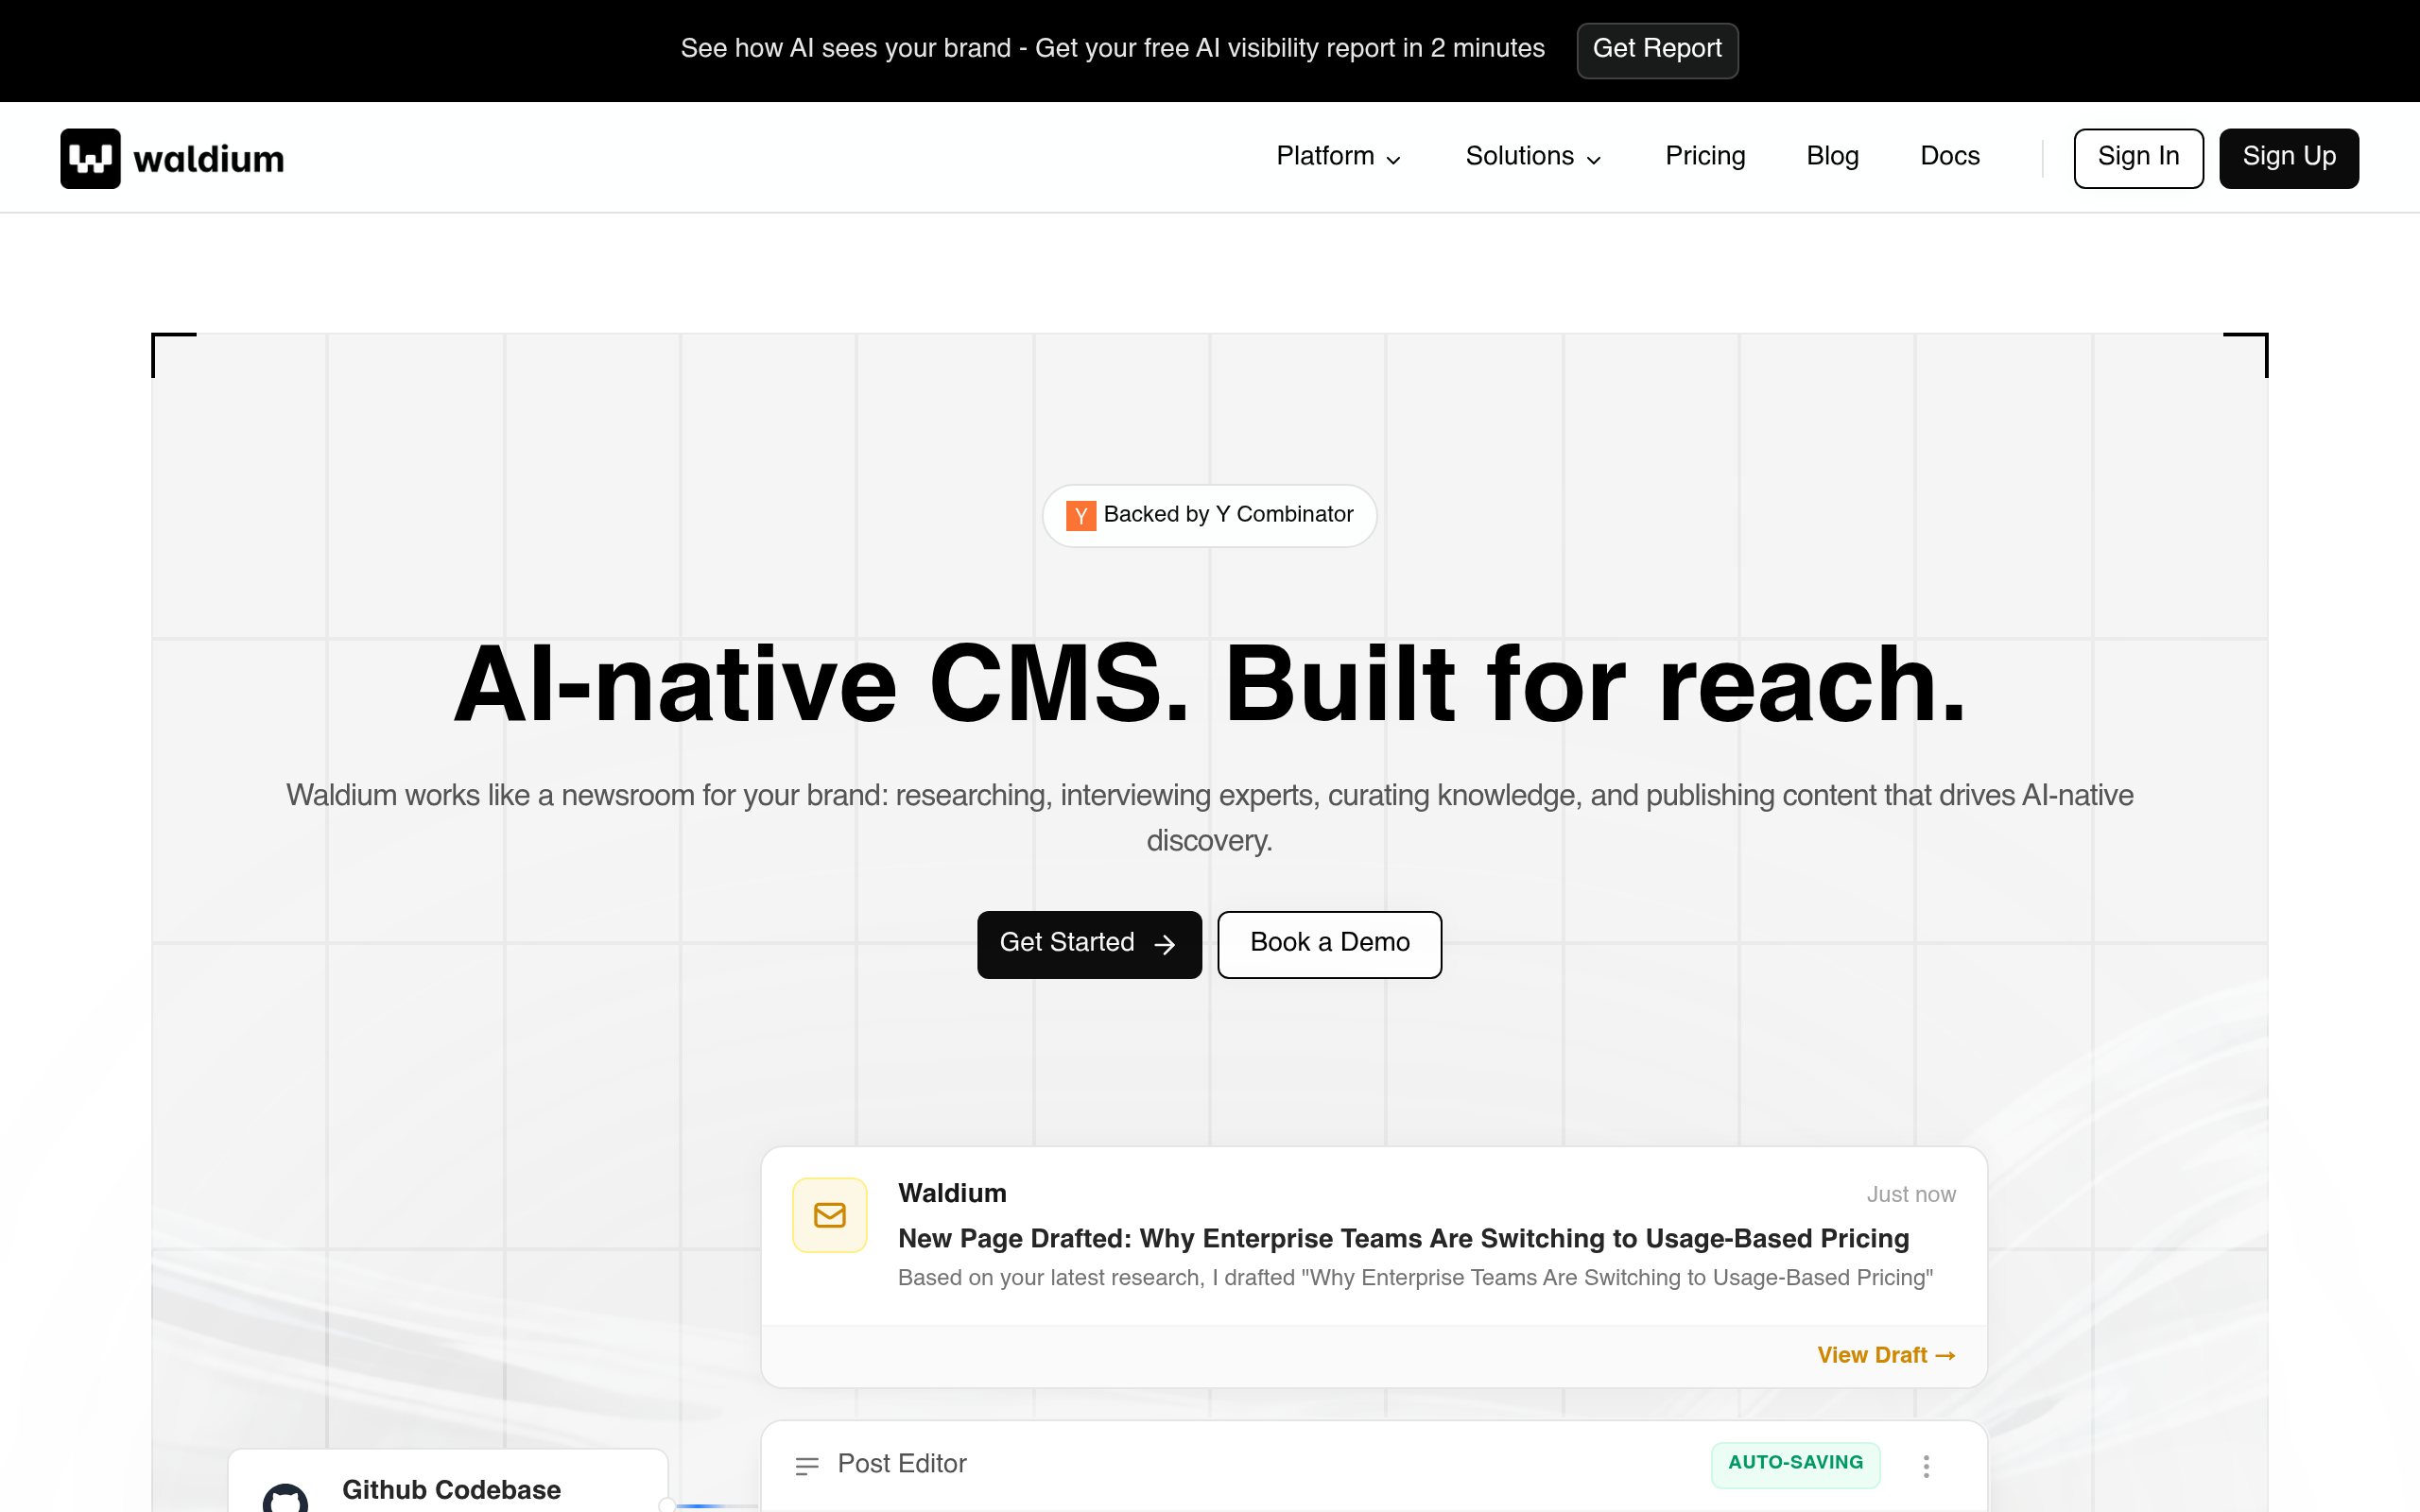The width and height of the screenshot is (2420, 1512).
Task: Click the AI-native CMS headline
Action: click(x=1210, y=685)
